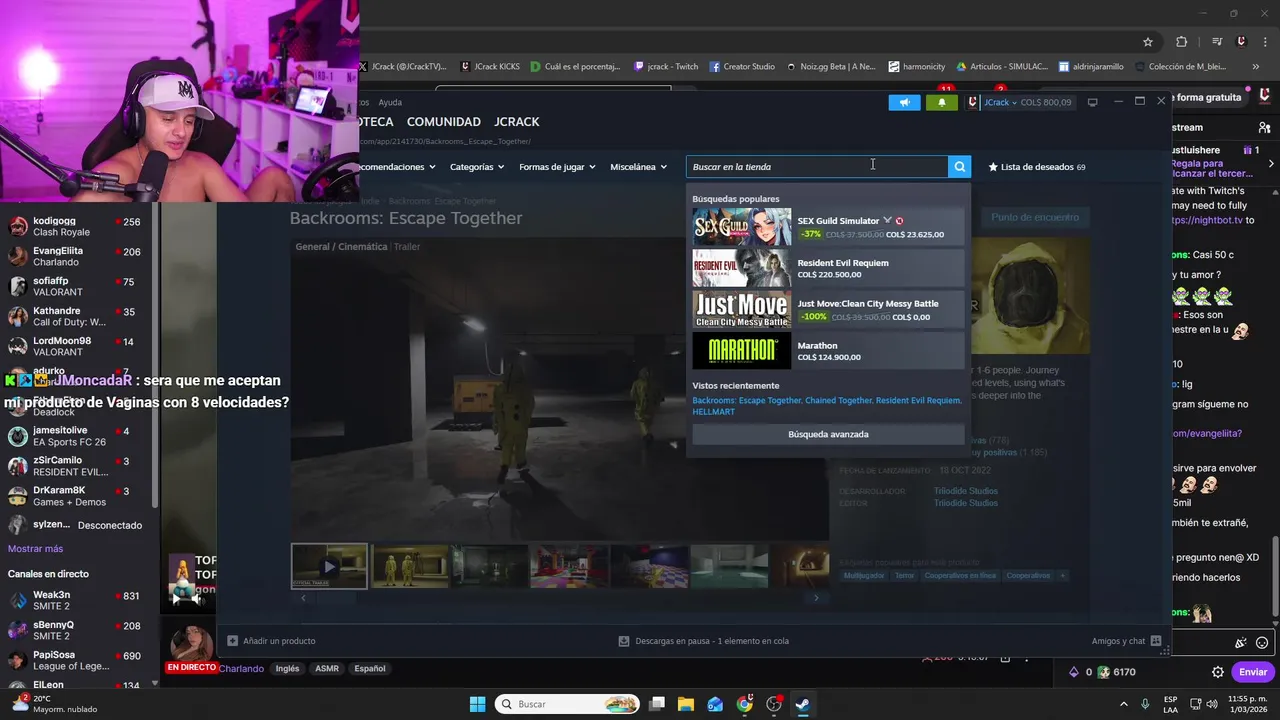Open Chrome from Windows taskbar
1280x720 pixels.
[744, 704]
